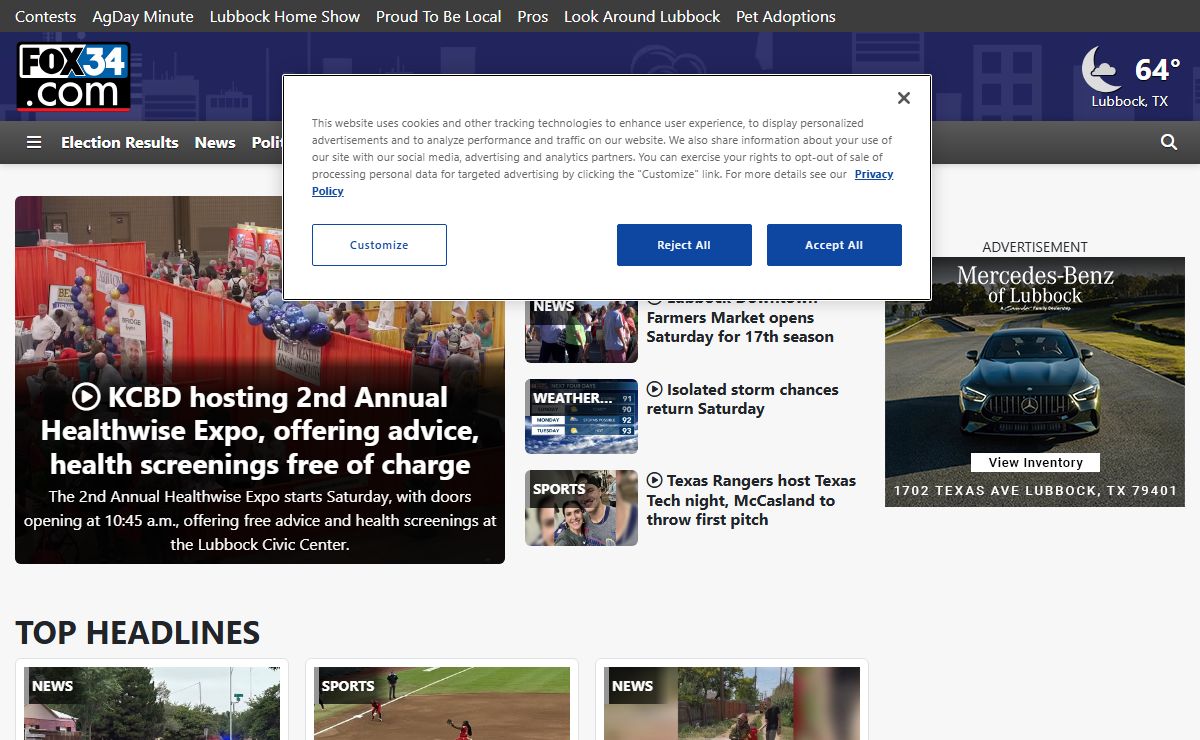
Task: Open Pet Adoptions in the top bar
Action: click(x=786, y=16)
